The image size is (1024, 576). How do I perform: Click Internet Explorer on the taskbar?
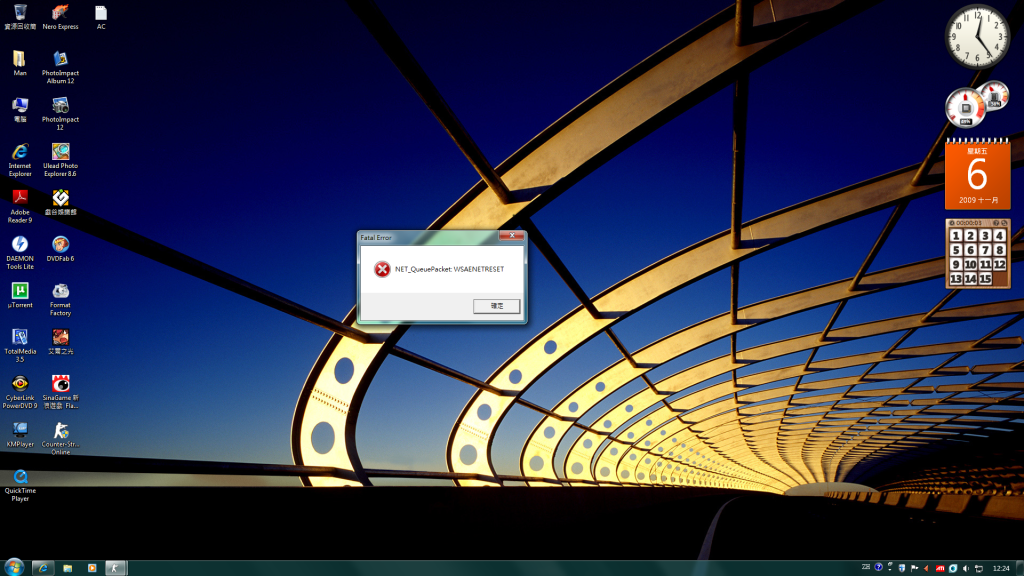click(43, 567)
